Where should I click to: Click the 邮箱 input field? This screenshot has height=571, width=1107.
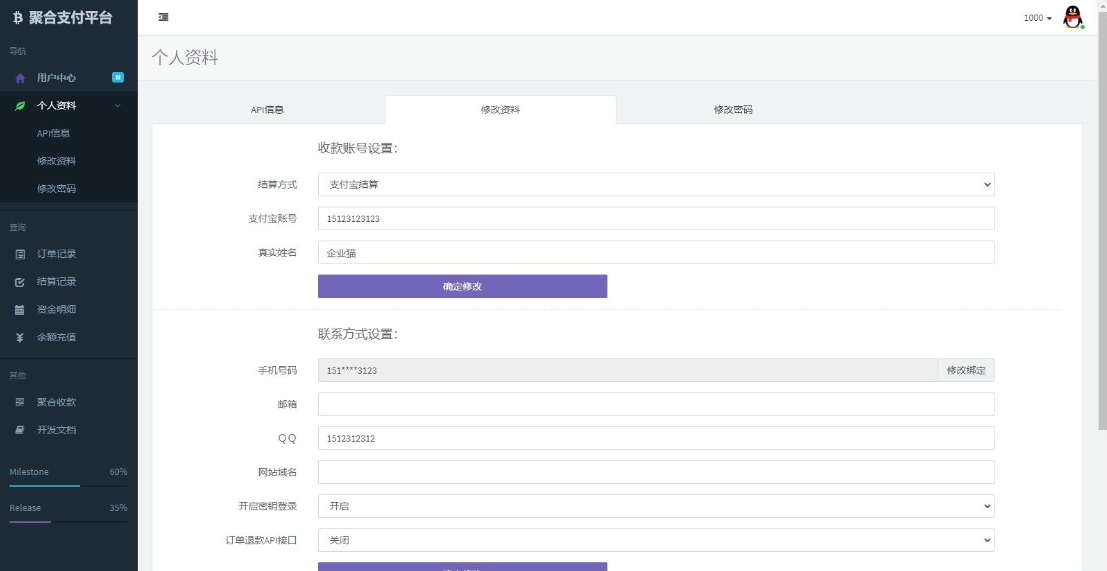tap(655, 404)
